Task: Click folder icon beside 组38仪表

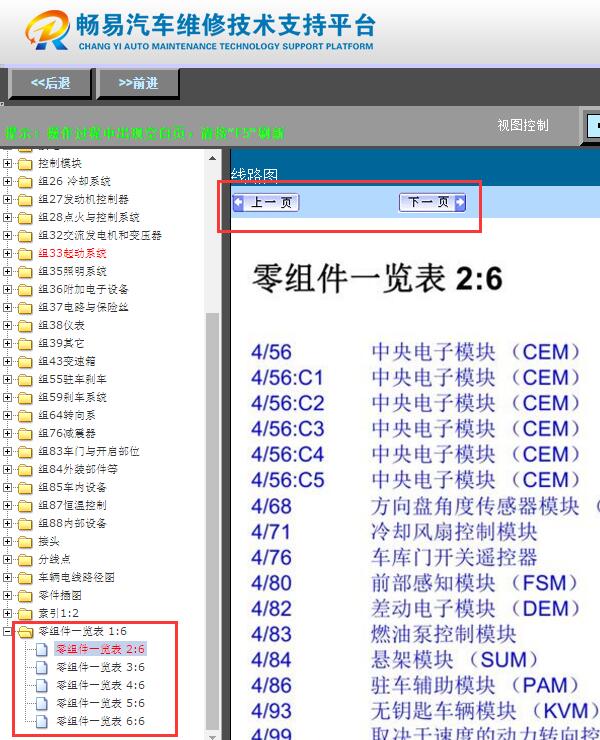Action: 25,326
